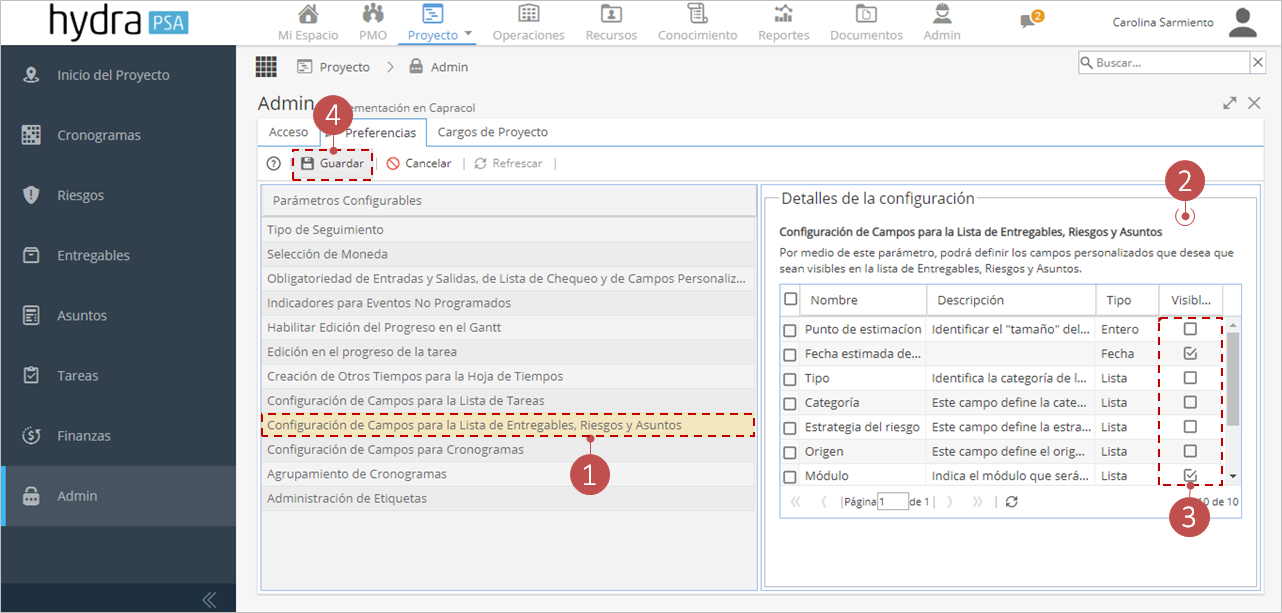Select Configuración de Campos para Lista de Tareas

pyautogui.click(x=508, y=401)
